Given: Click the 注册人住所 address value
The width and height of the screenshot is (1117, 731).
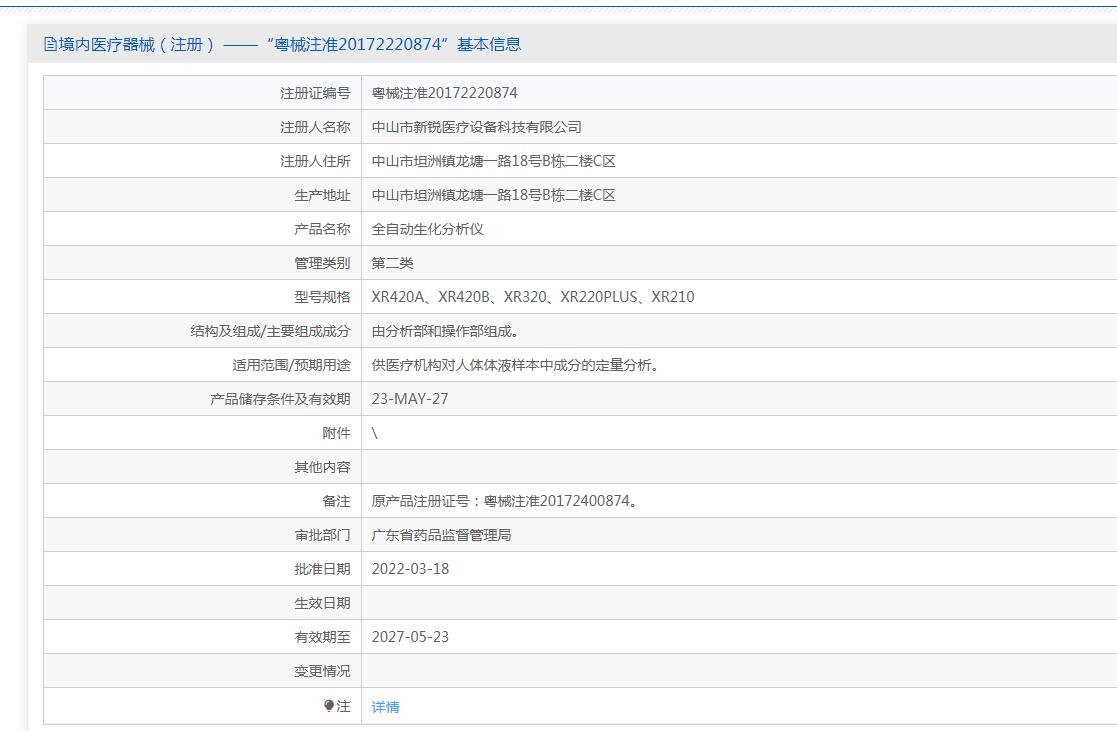Looking at the screenshot, I should pyautogui.click(x=494, y=161).
